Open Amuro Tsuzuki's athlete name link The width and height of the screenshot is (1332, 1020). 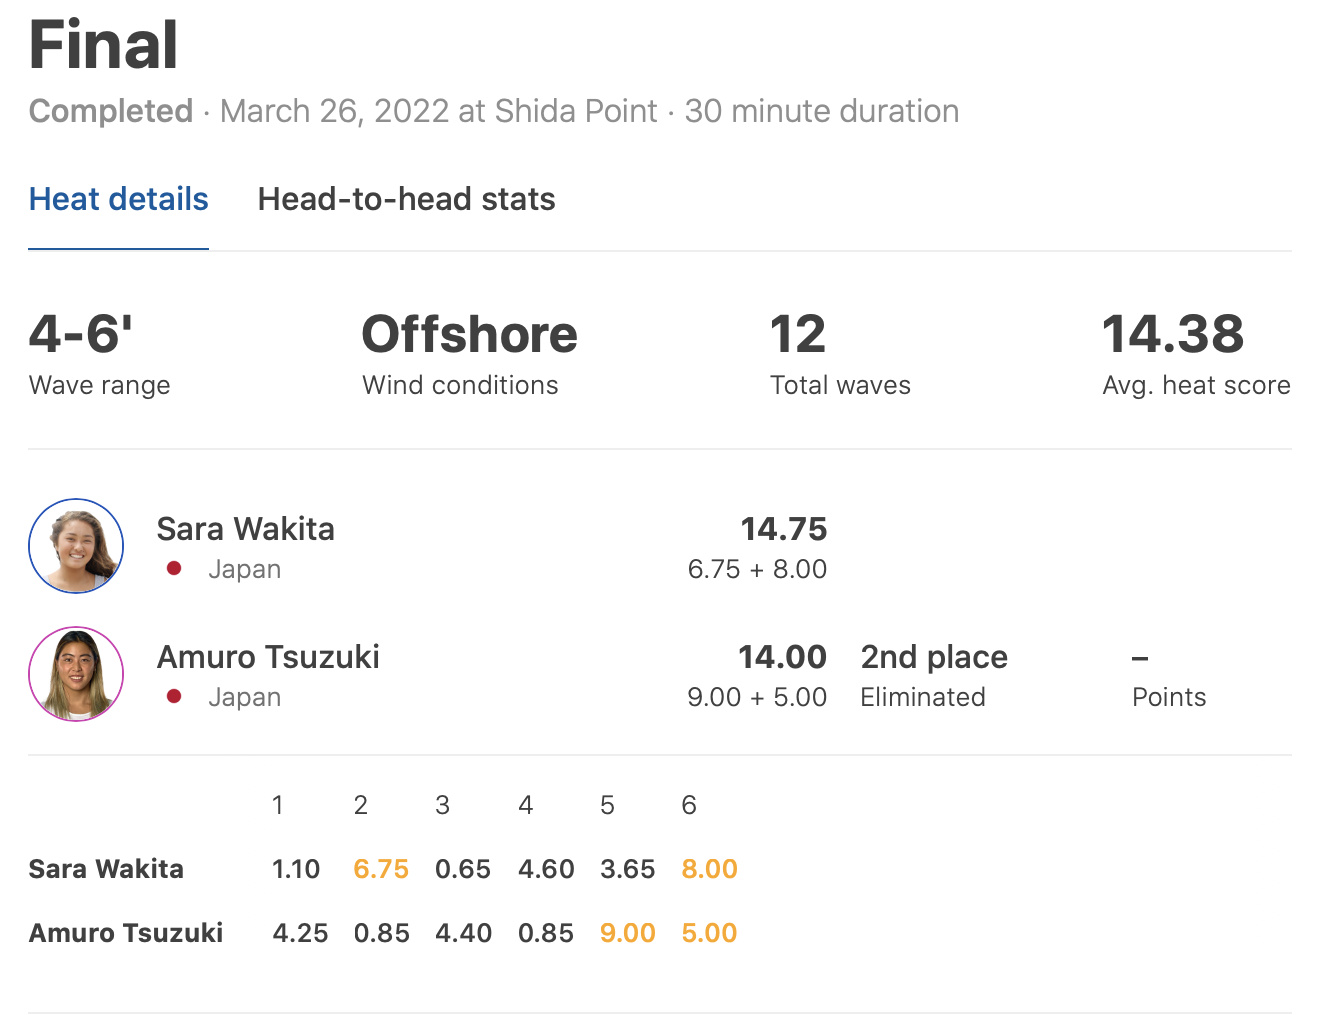pos(268,657)
